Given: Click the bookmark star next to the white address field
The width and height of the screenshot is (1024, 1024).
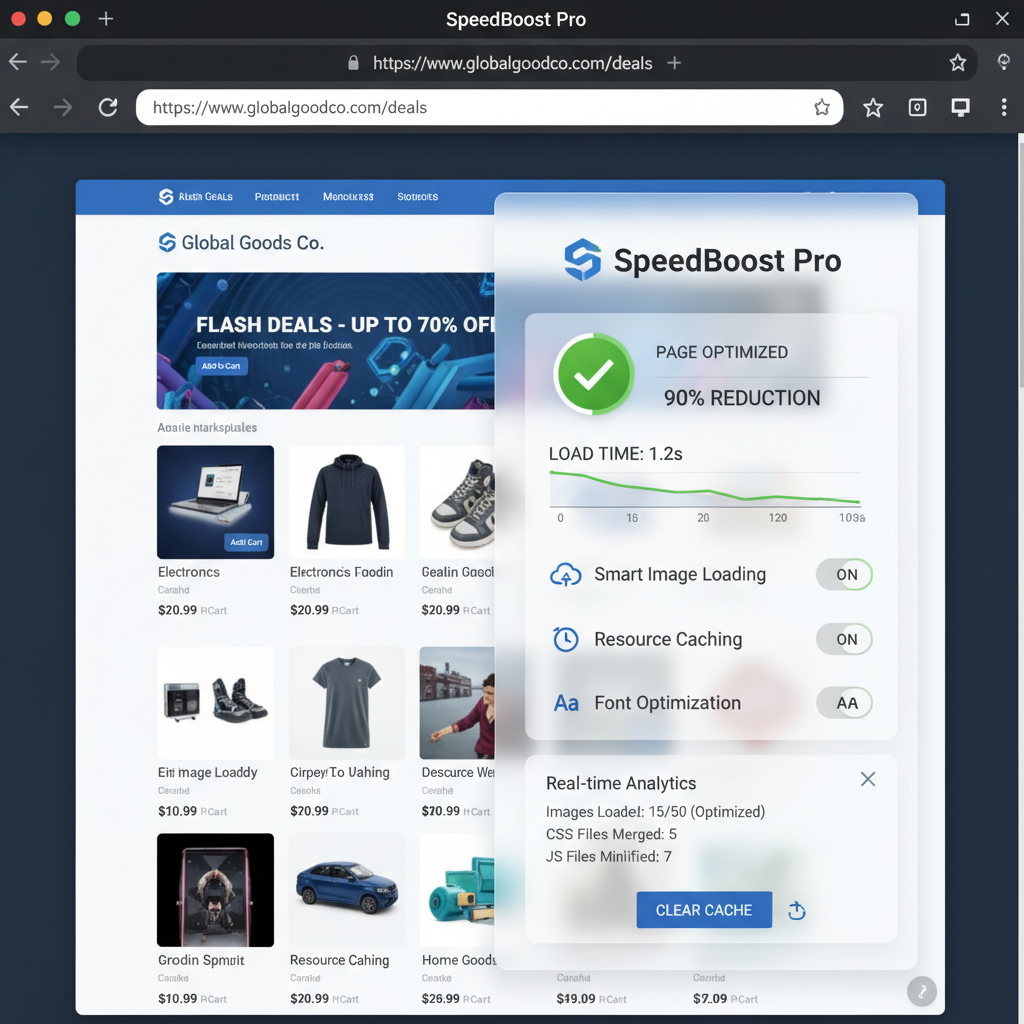Looking at the screenshot, I should (872, 107).
